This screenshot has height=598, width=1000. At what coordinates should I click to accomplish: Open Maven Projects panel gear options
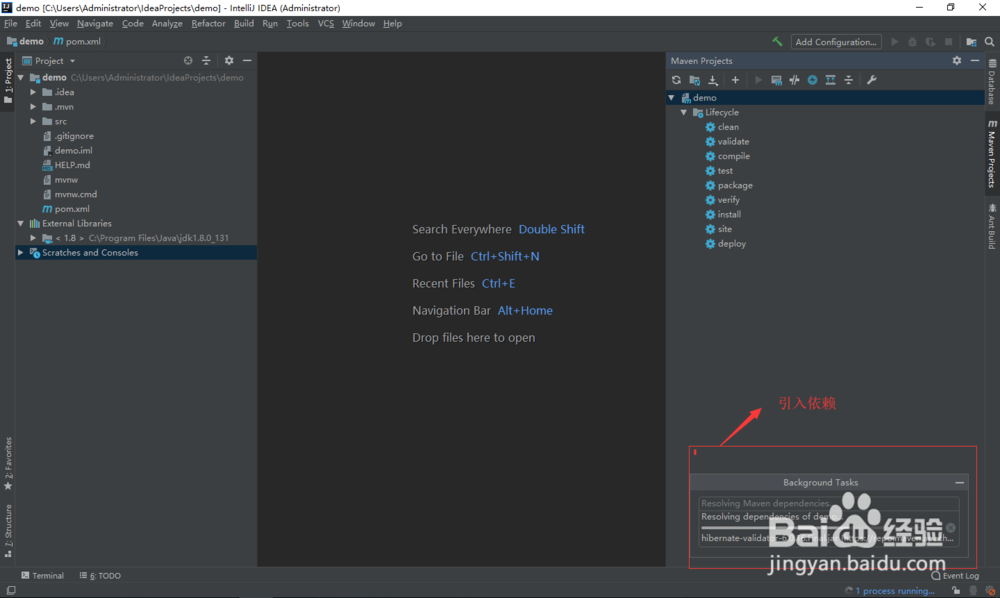(957, 61)
